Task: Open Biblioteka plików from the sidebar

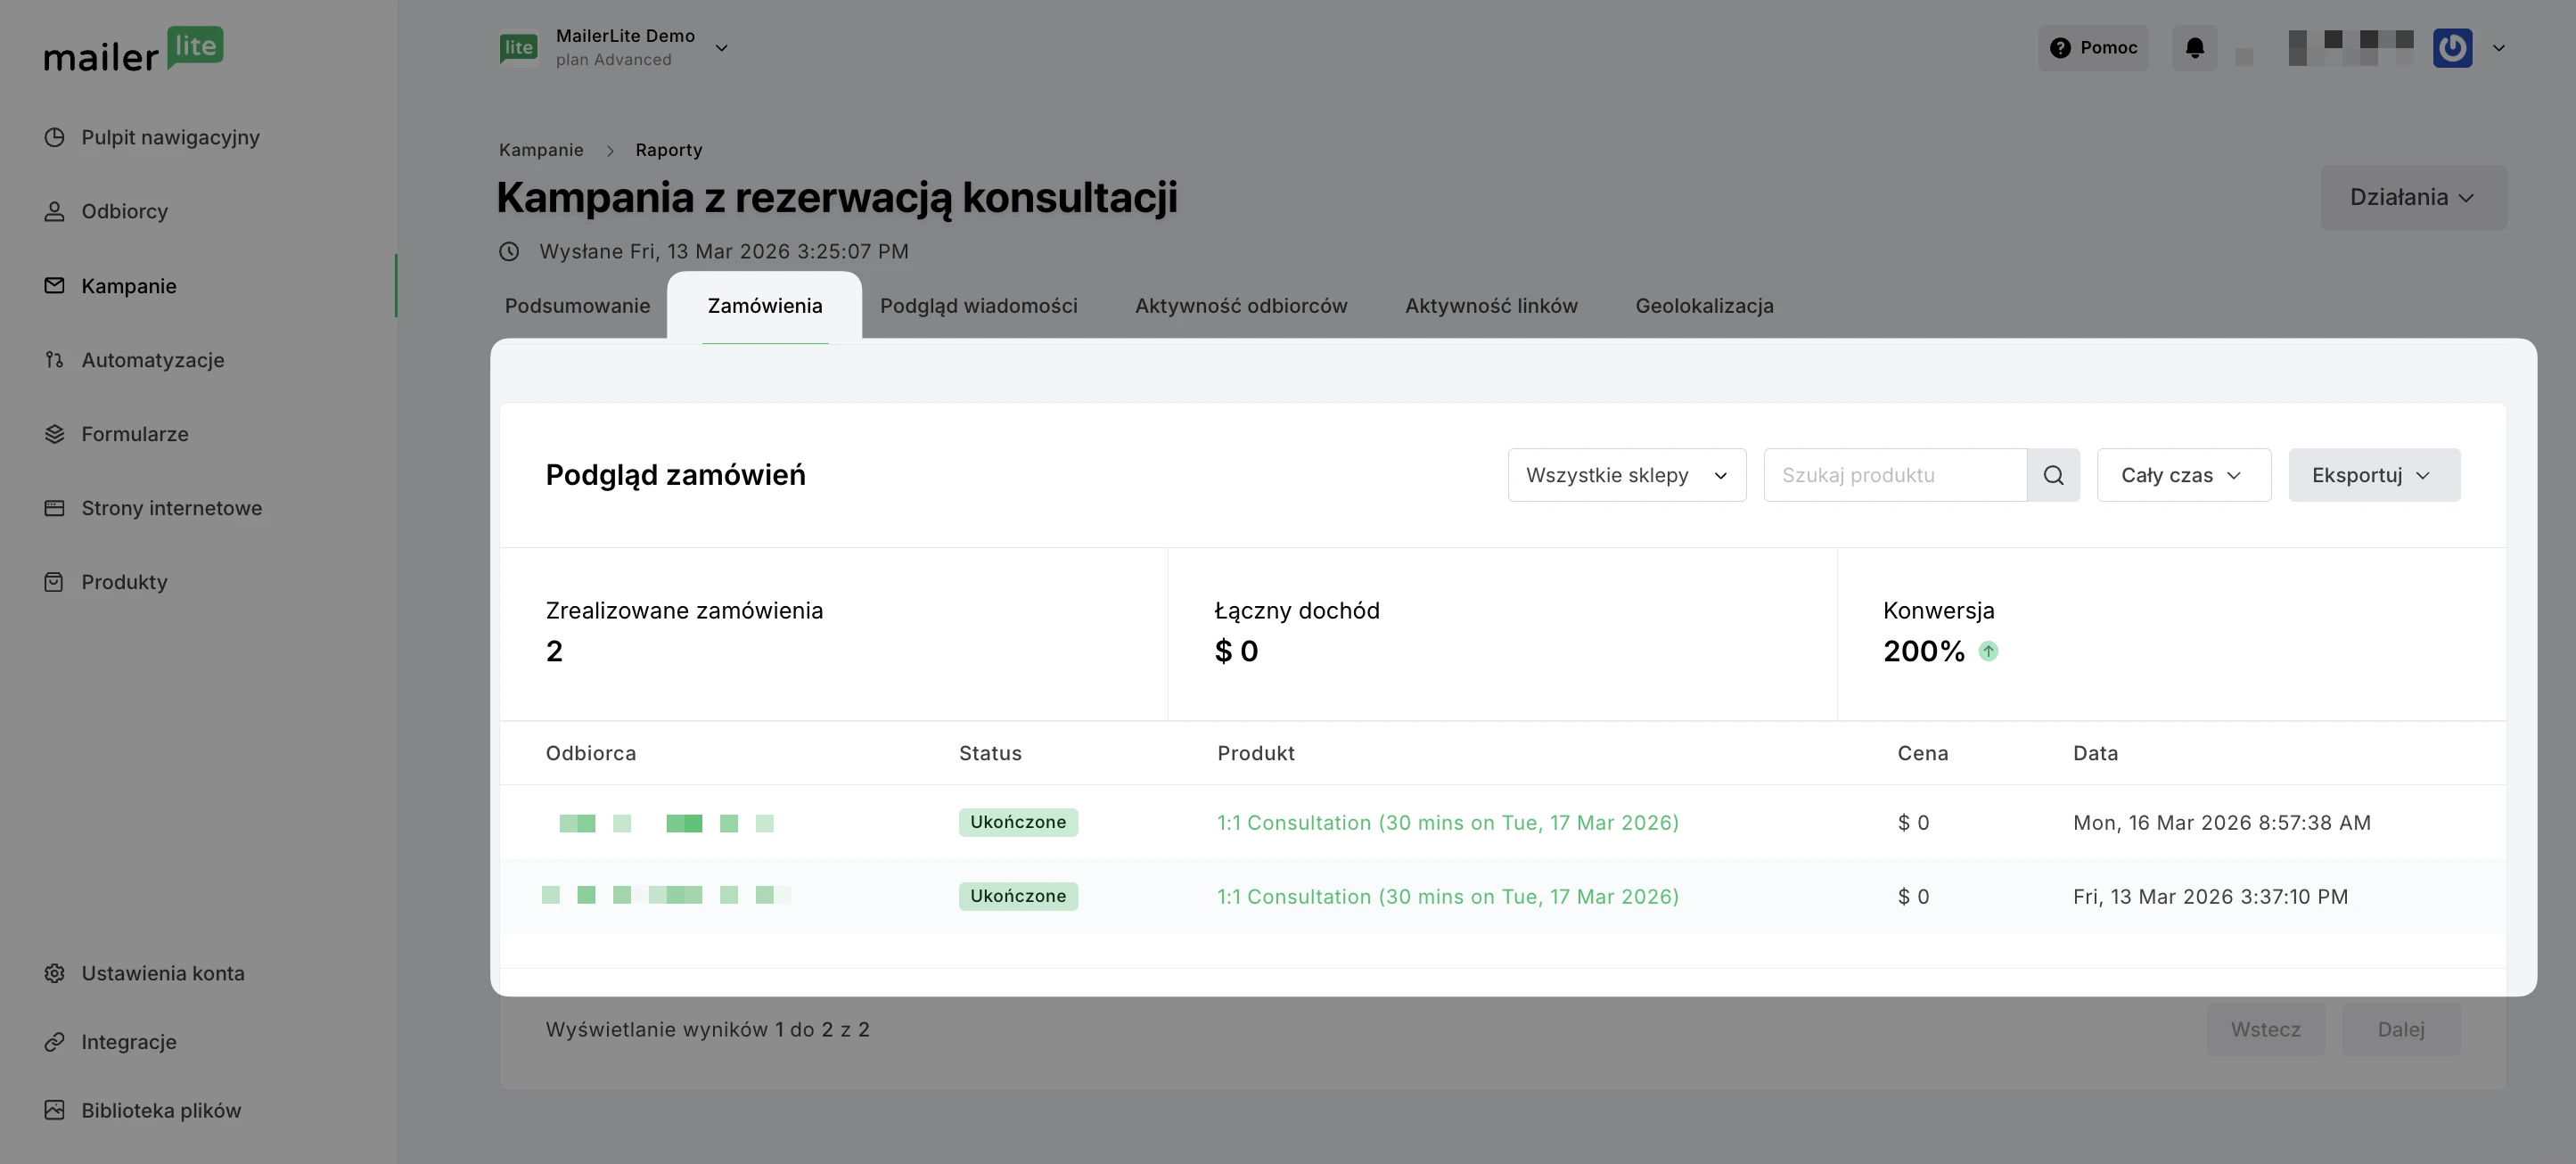Action: pyautogui.click(x=160, y=1110)
